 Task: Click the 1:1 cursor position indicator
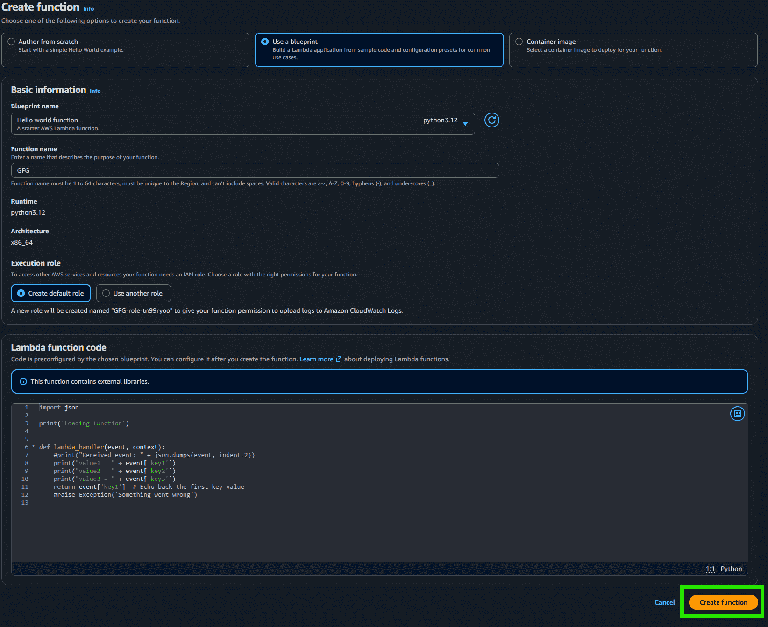(710, 569)
